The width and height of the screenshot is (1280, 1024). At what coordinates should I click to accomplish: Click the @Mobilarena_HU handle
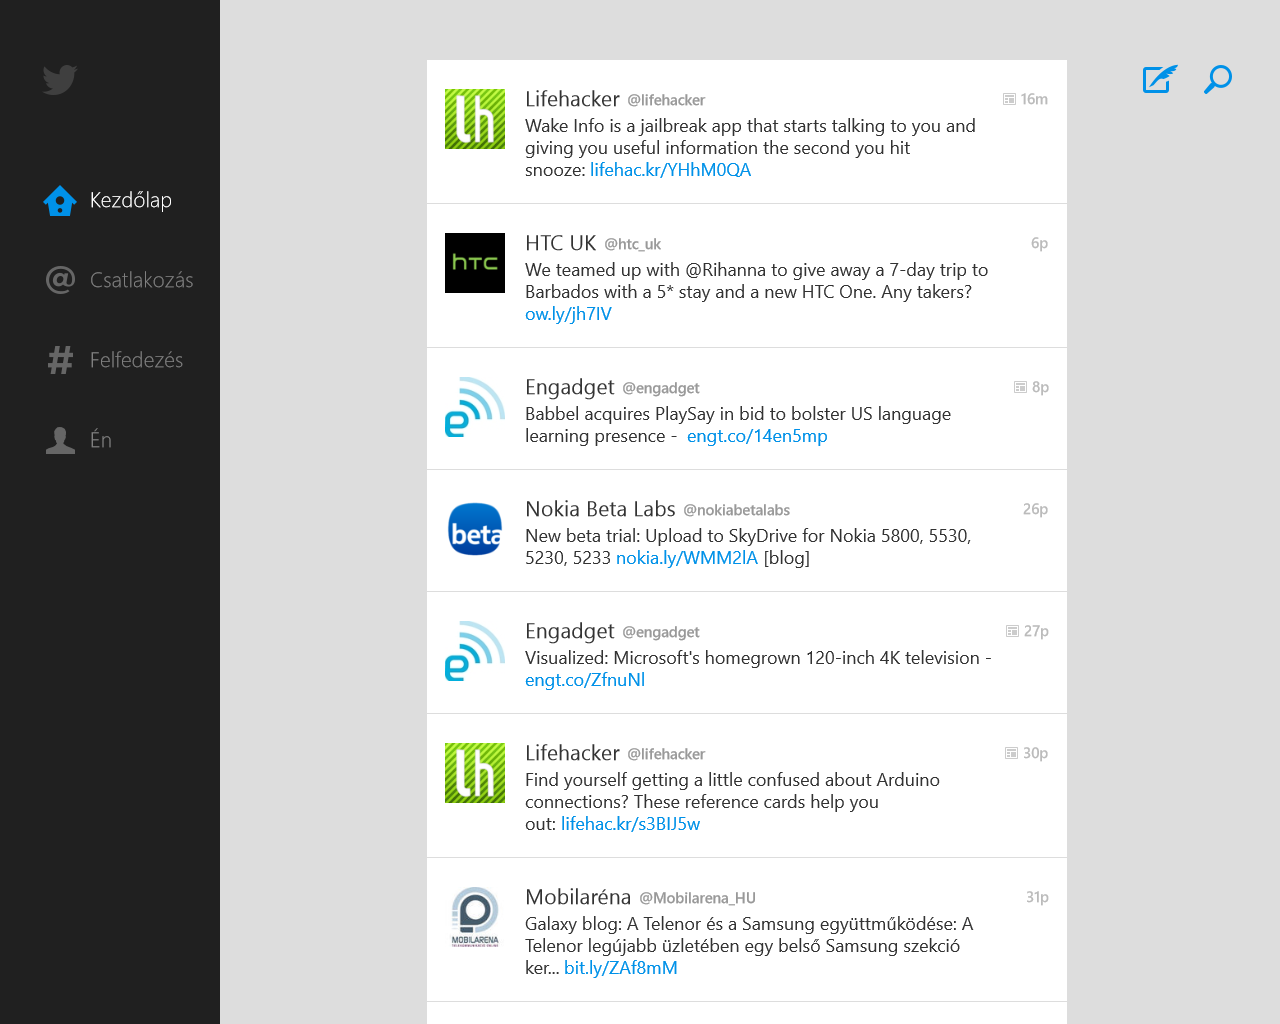click(697, 898)
